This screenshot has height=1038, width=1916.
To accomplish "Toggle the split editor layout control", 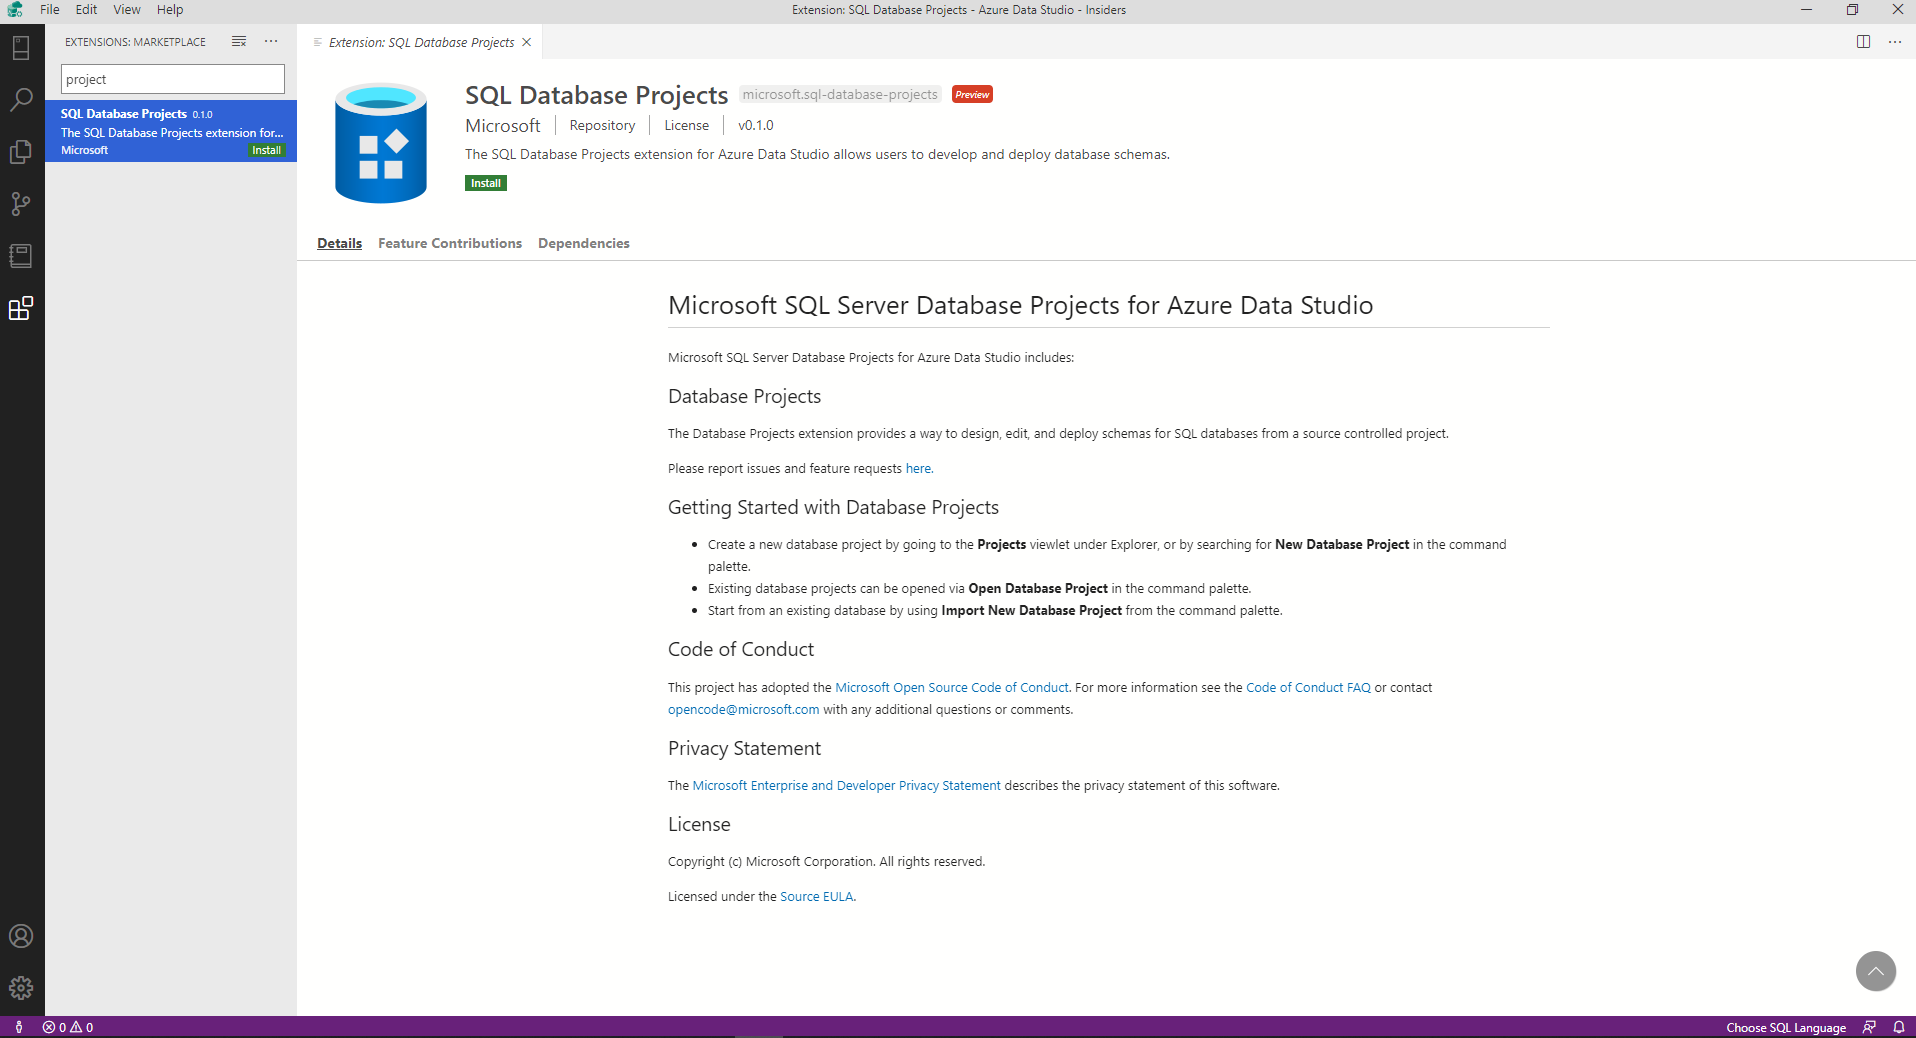I will point(1864,42).
